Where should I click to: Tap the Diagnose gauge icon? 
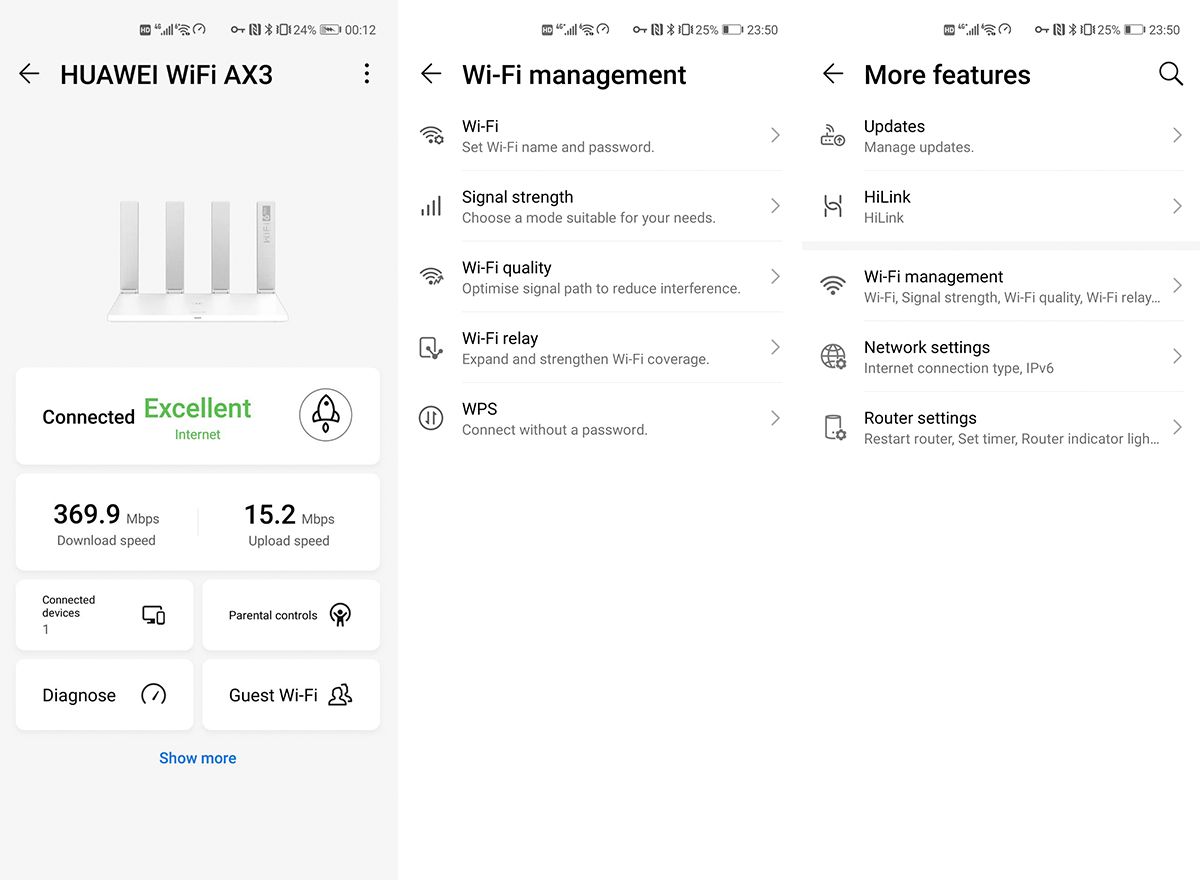click(x=153, y=694)
